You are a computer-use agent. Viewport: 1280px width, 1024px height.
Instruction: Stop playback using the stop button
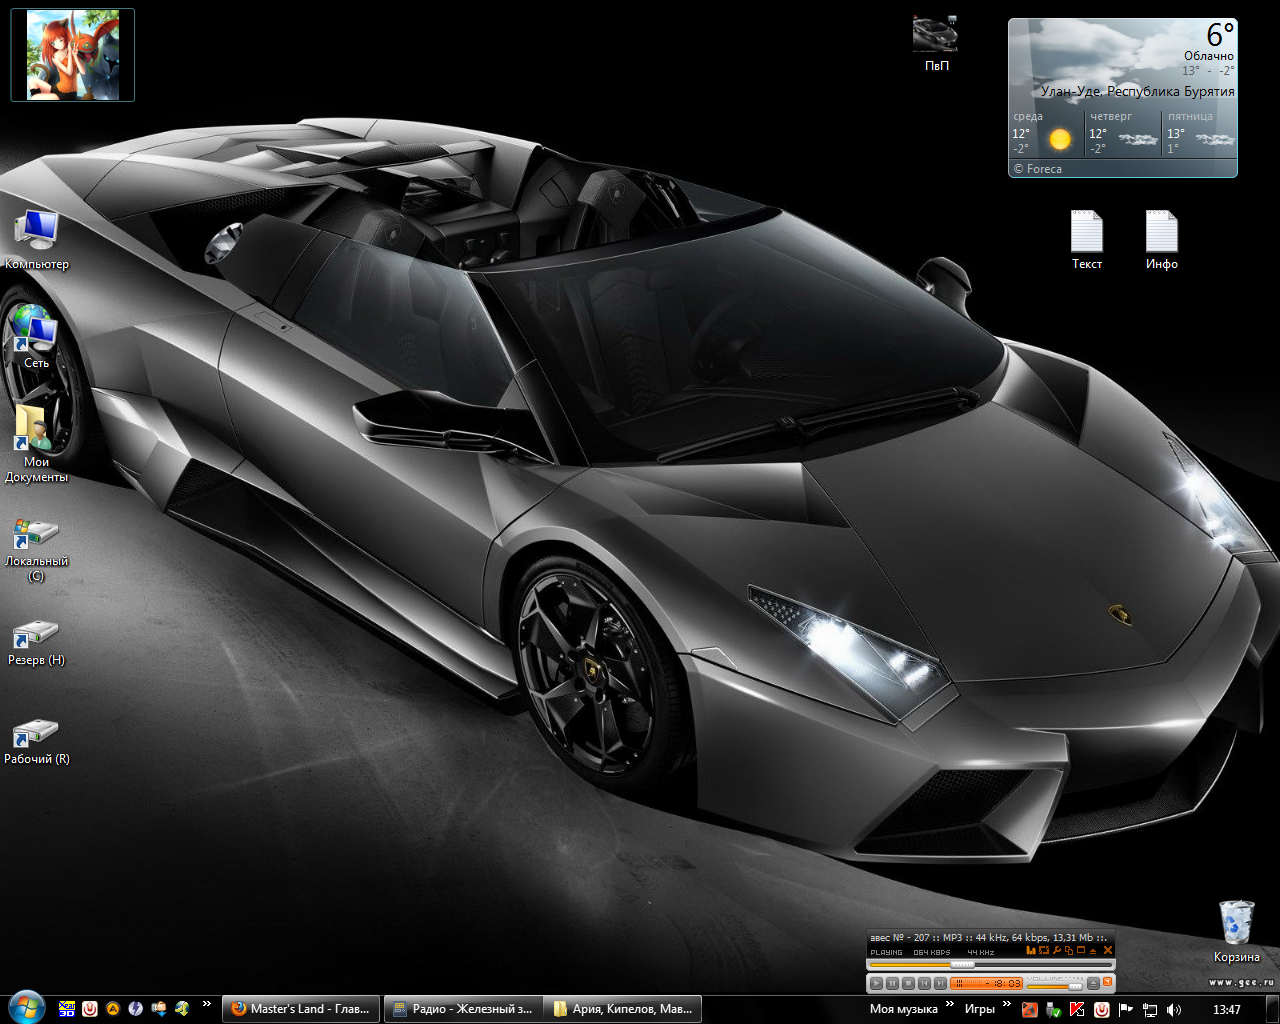coord(908,984)
